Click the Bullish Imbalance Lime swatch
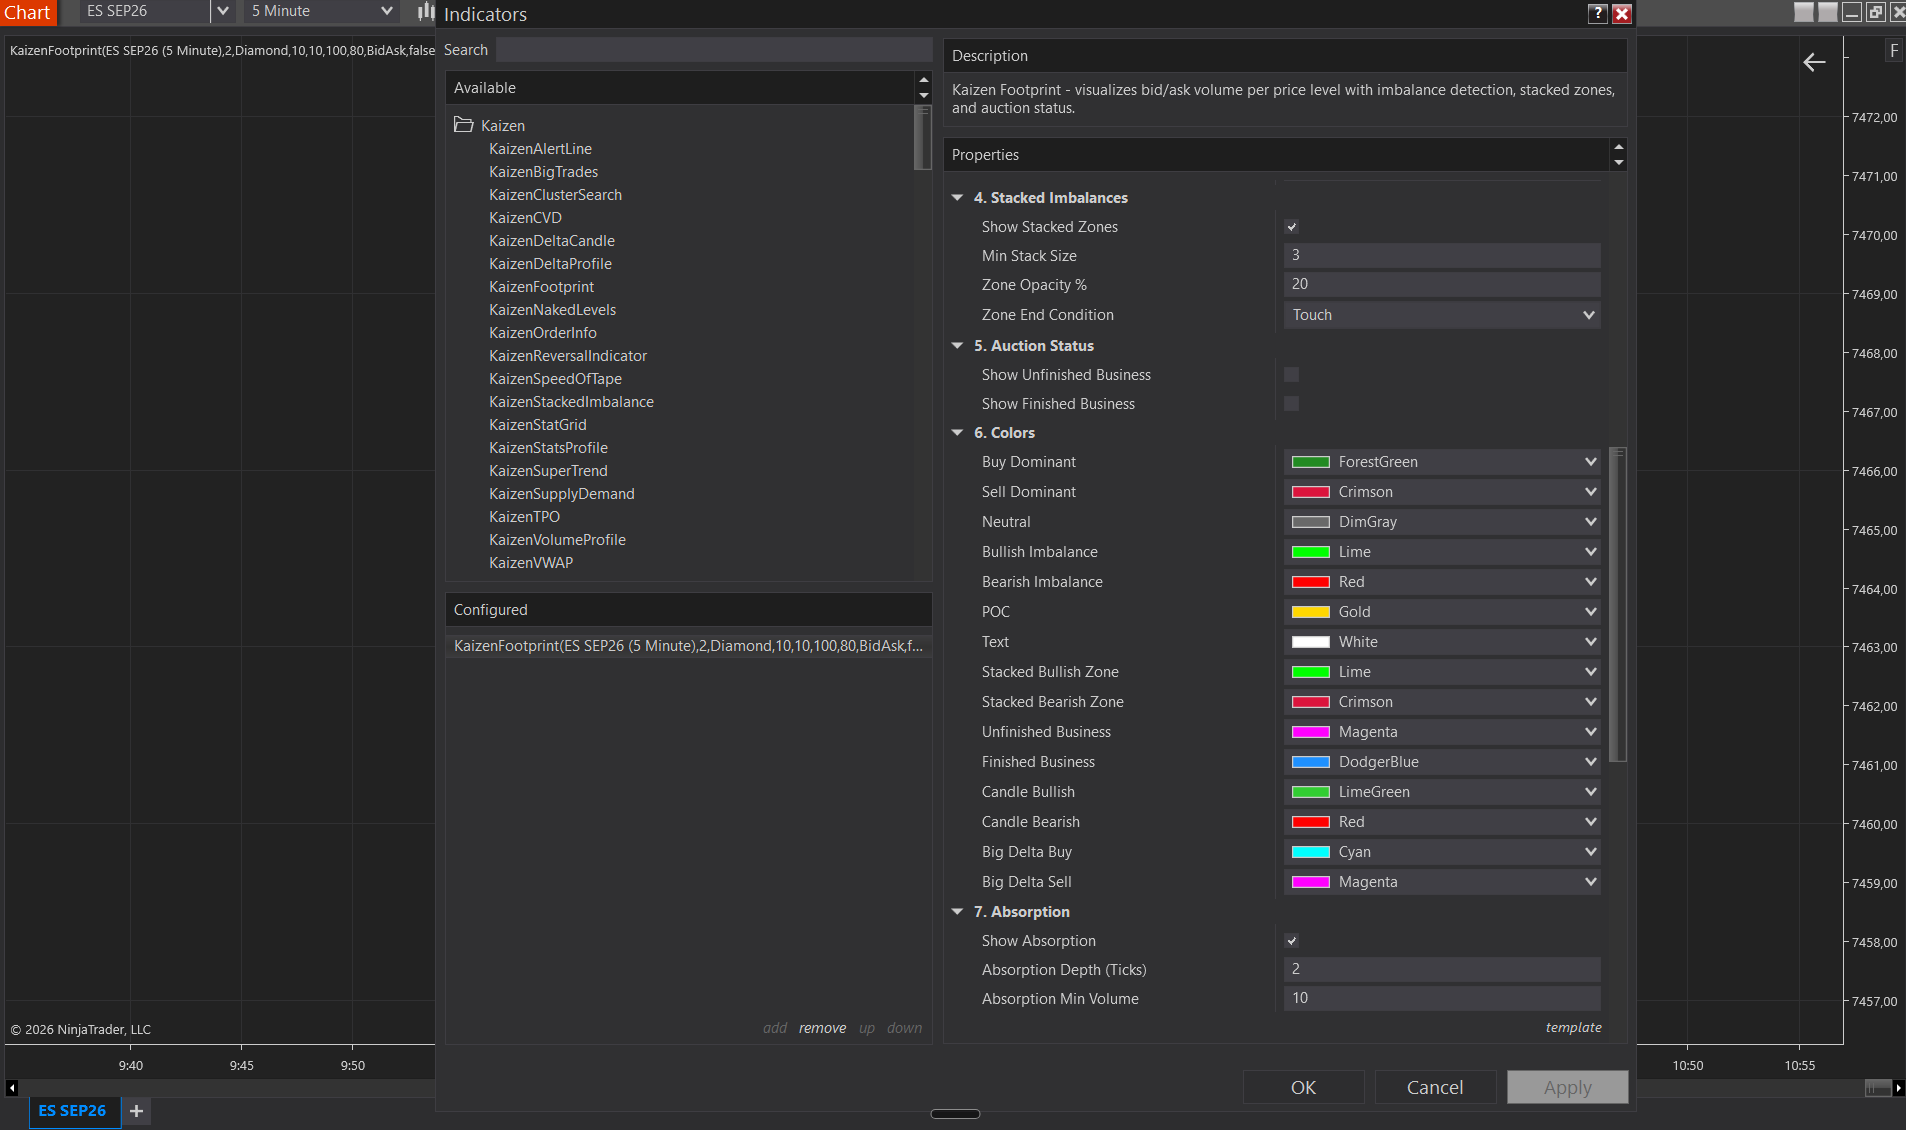 click(x=1310, y=552)
